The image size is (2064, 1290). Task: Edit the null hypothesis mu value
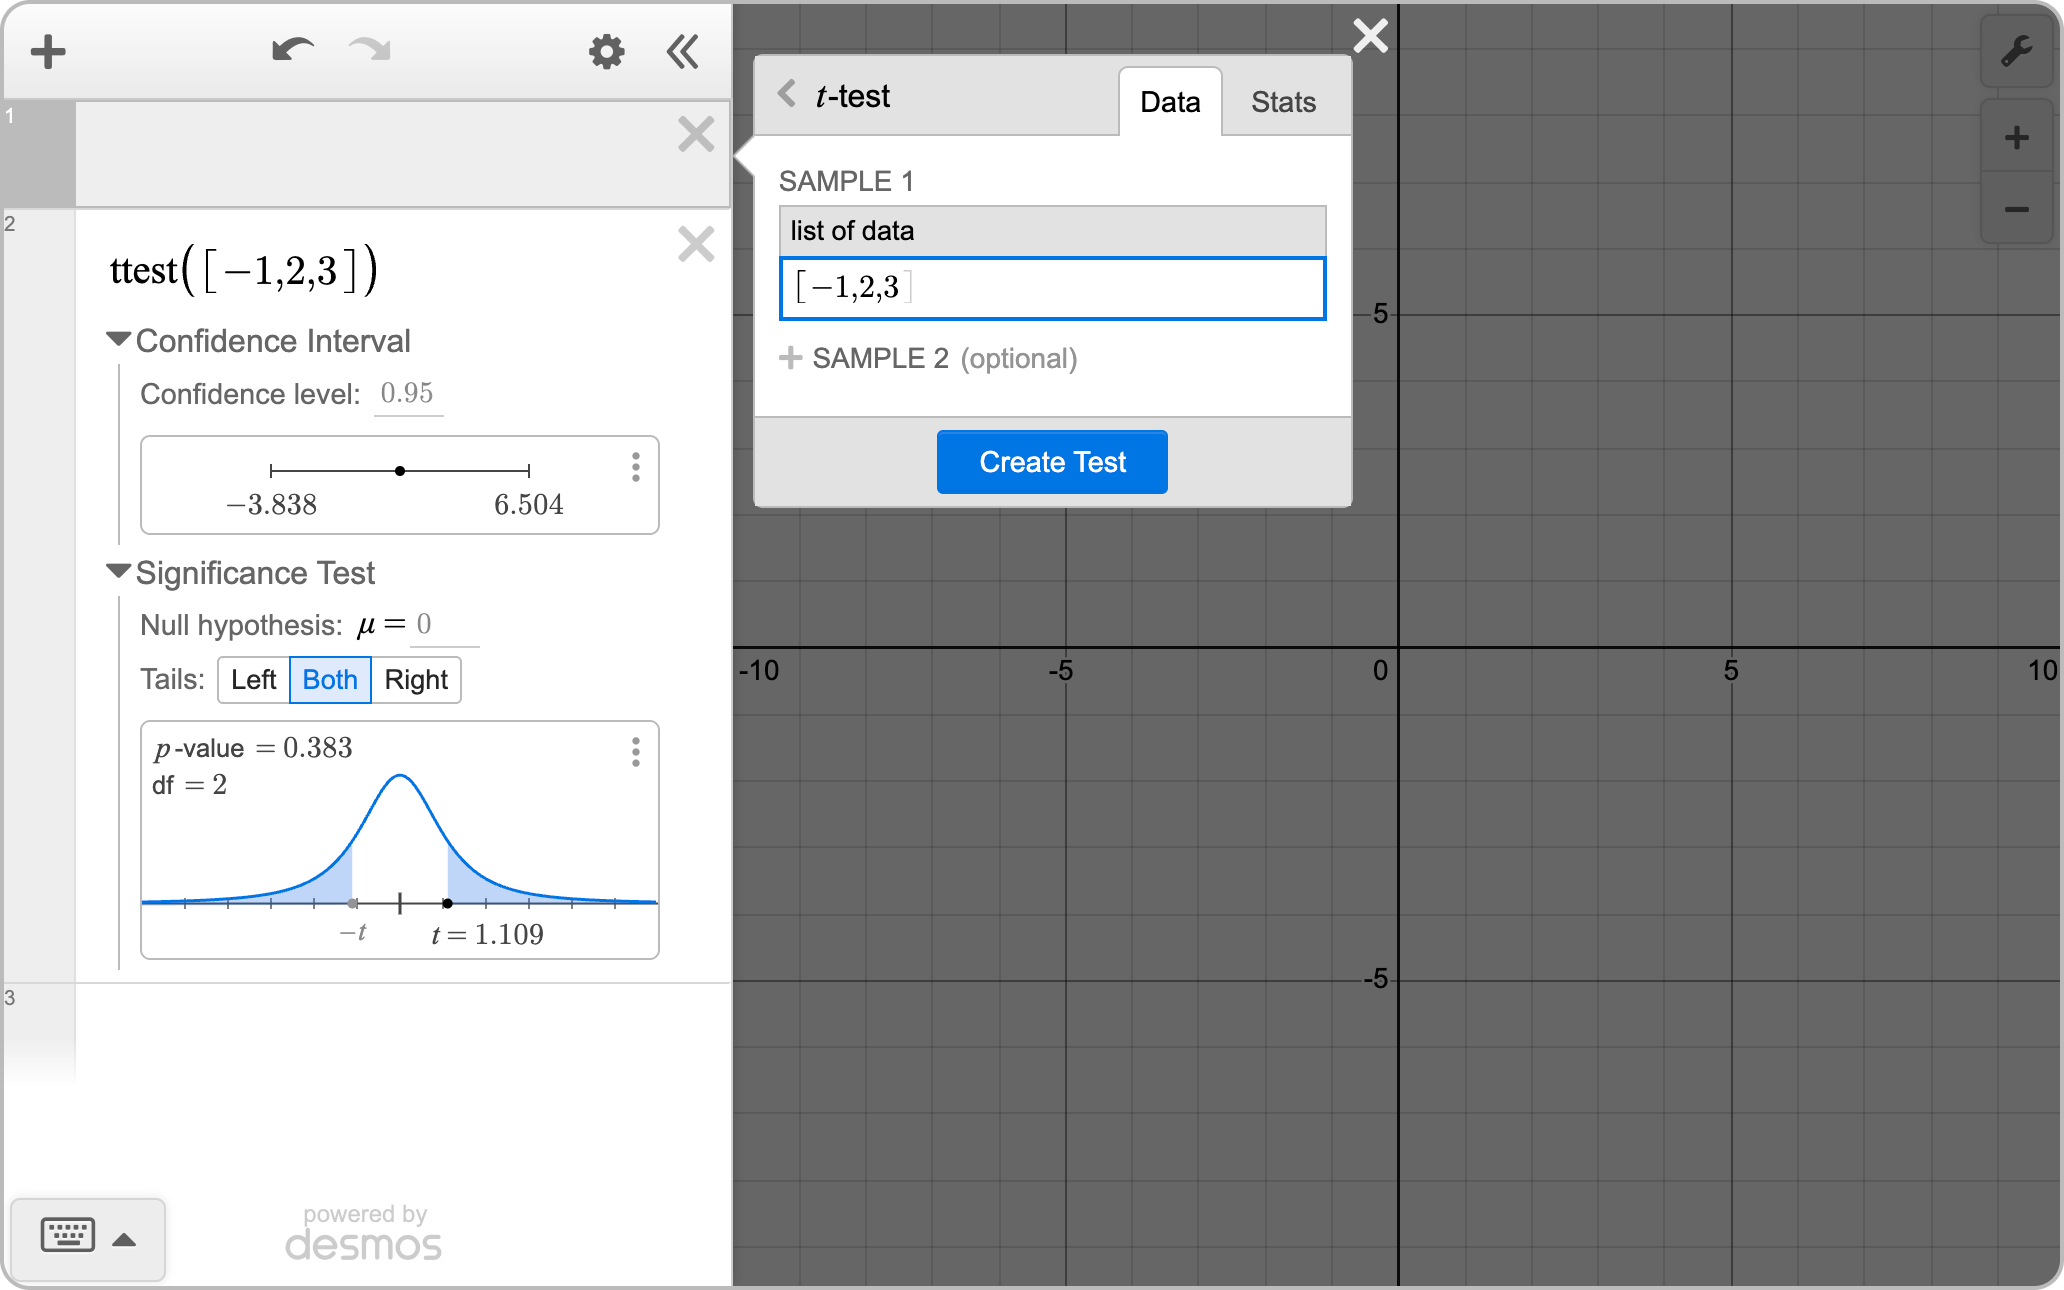446,626
